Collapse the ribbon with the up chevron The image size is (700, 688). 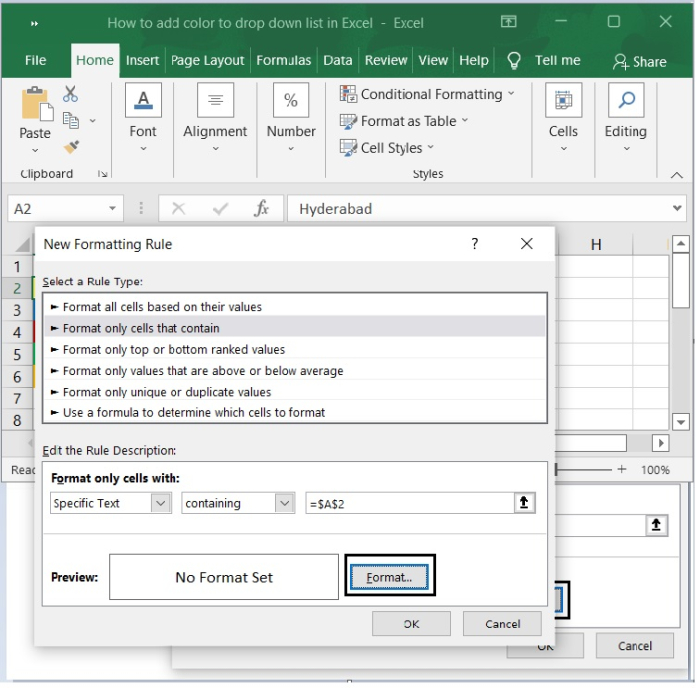tap(677, 175)
